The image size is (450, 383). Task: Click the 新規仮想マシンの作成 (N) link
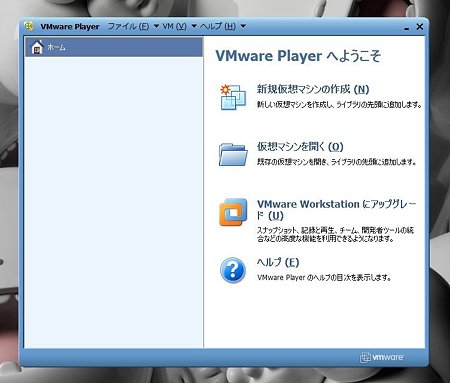coord(313,89)
